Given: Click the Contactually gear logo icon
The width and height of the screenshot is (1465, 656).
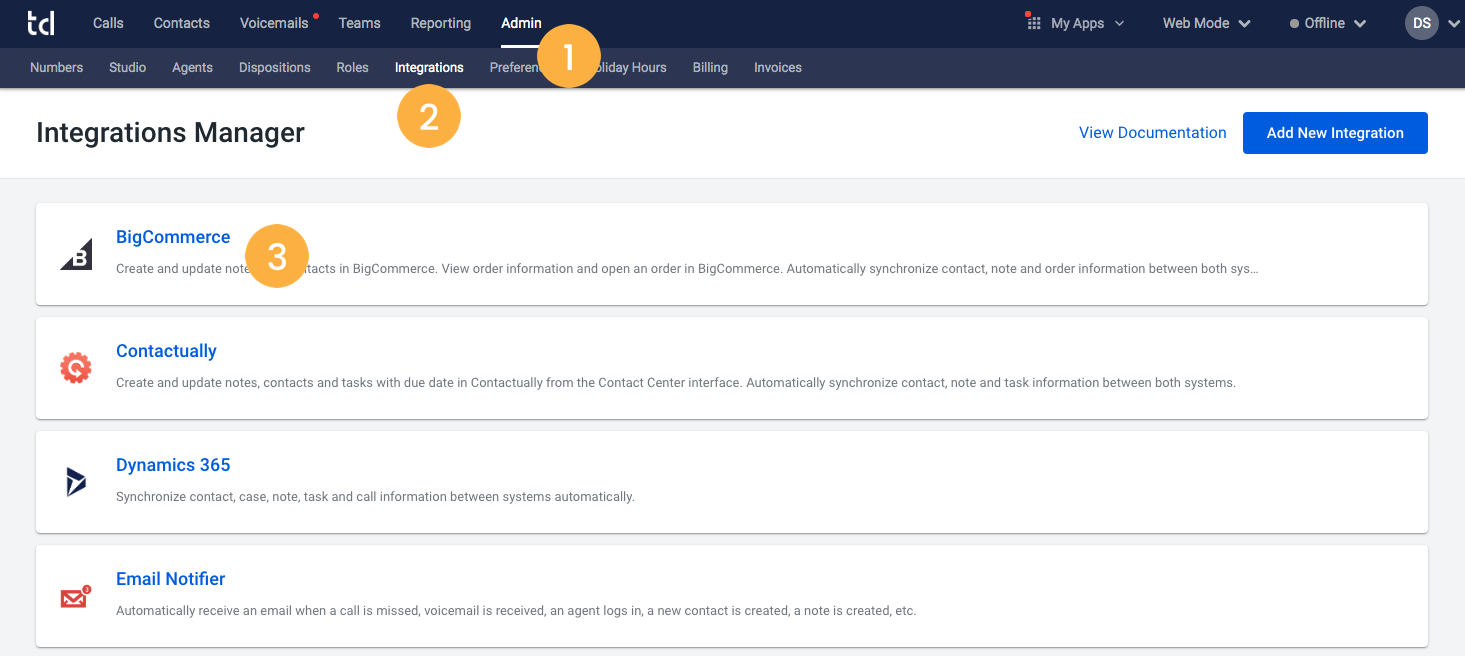Looking at the screenshot, I should (76, 368).
